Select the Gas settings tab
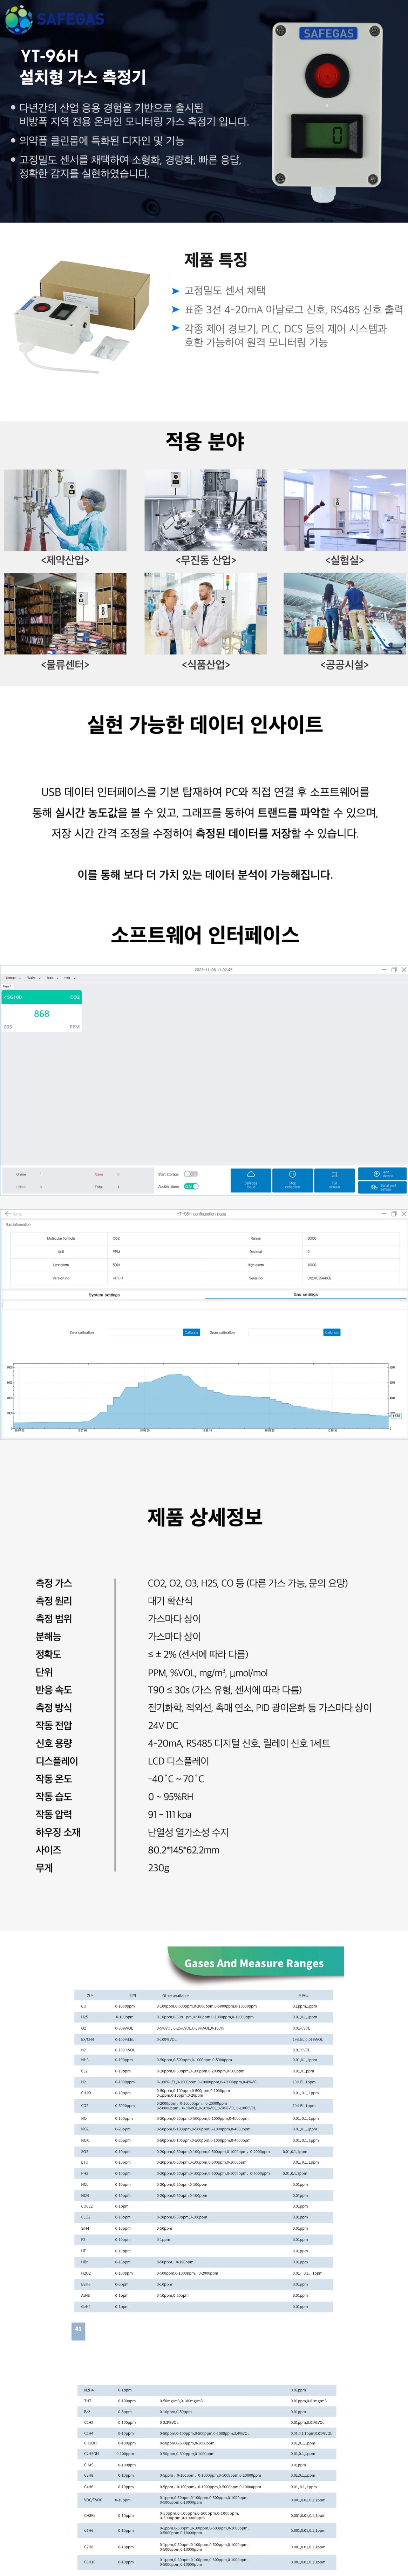This screenshot has width=408, height=2576. (x=305, y=1295)
